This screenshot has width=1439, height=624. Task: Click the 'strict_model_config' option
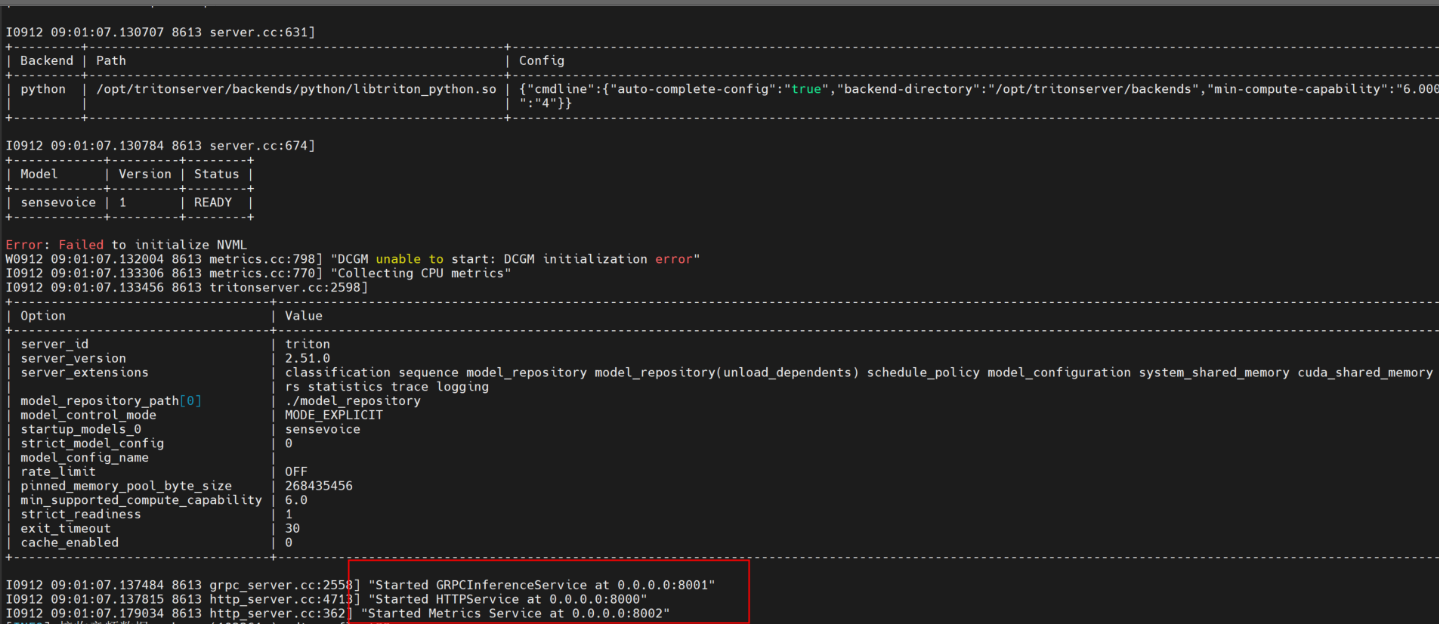pyautogui.click(x=92, y=443)
